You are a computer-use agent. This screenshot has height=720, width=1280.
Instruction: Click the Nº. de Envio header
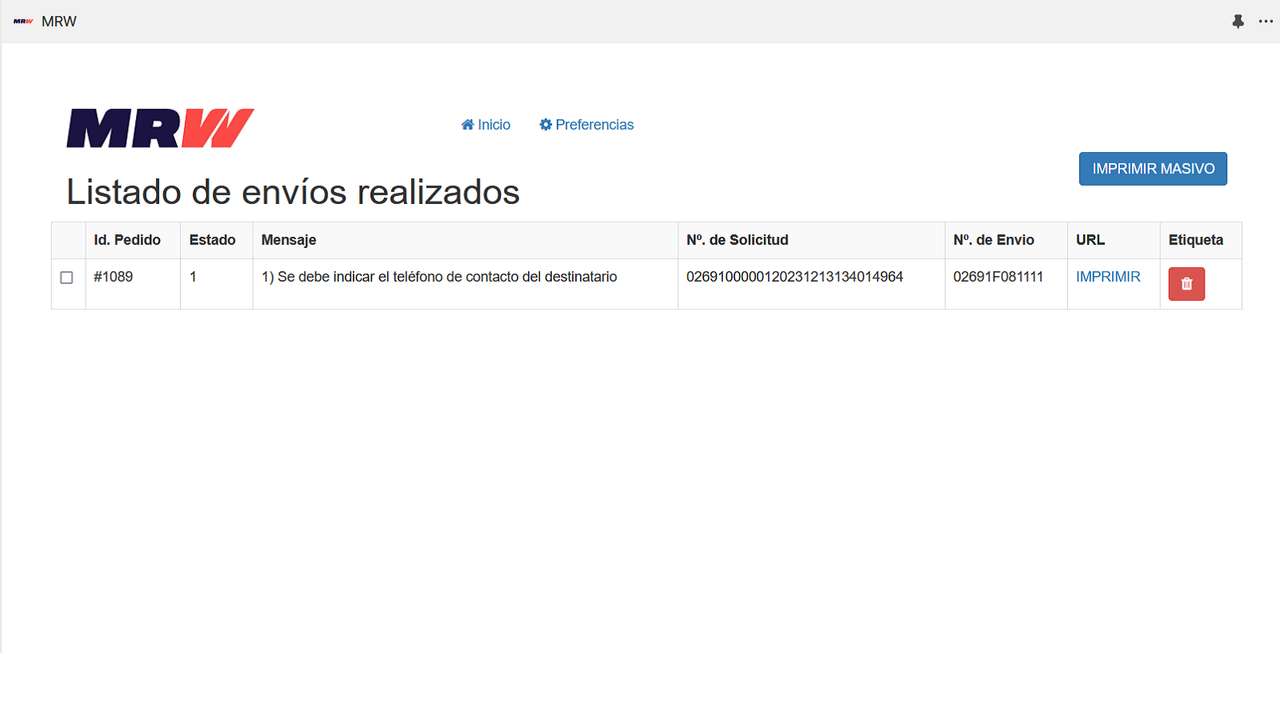coord(994,240)
